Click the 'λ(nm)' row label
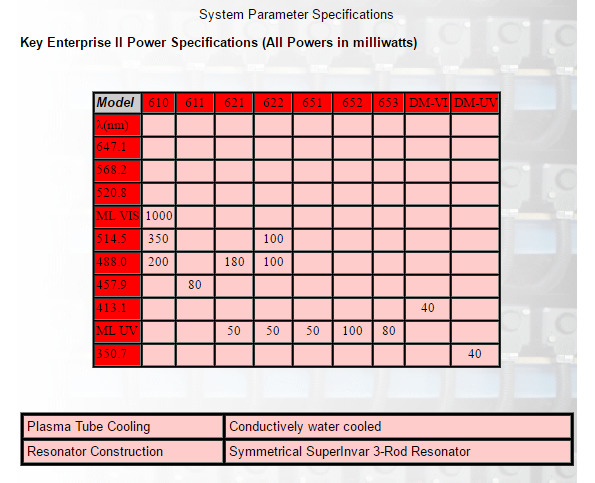The height and width of the screenshot is (483, 595). click(117, 125)
